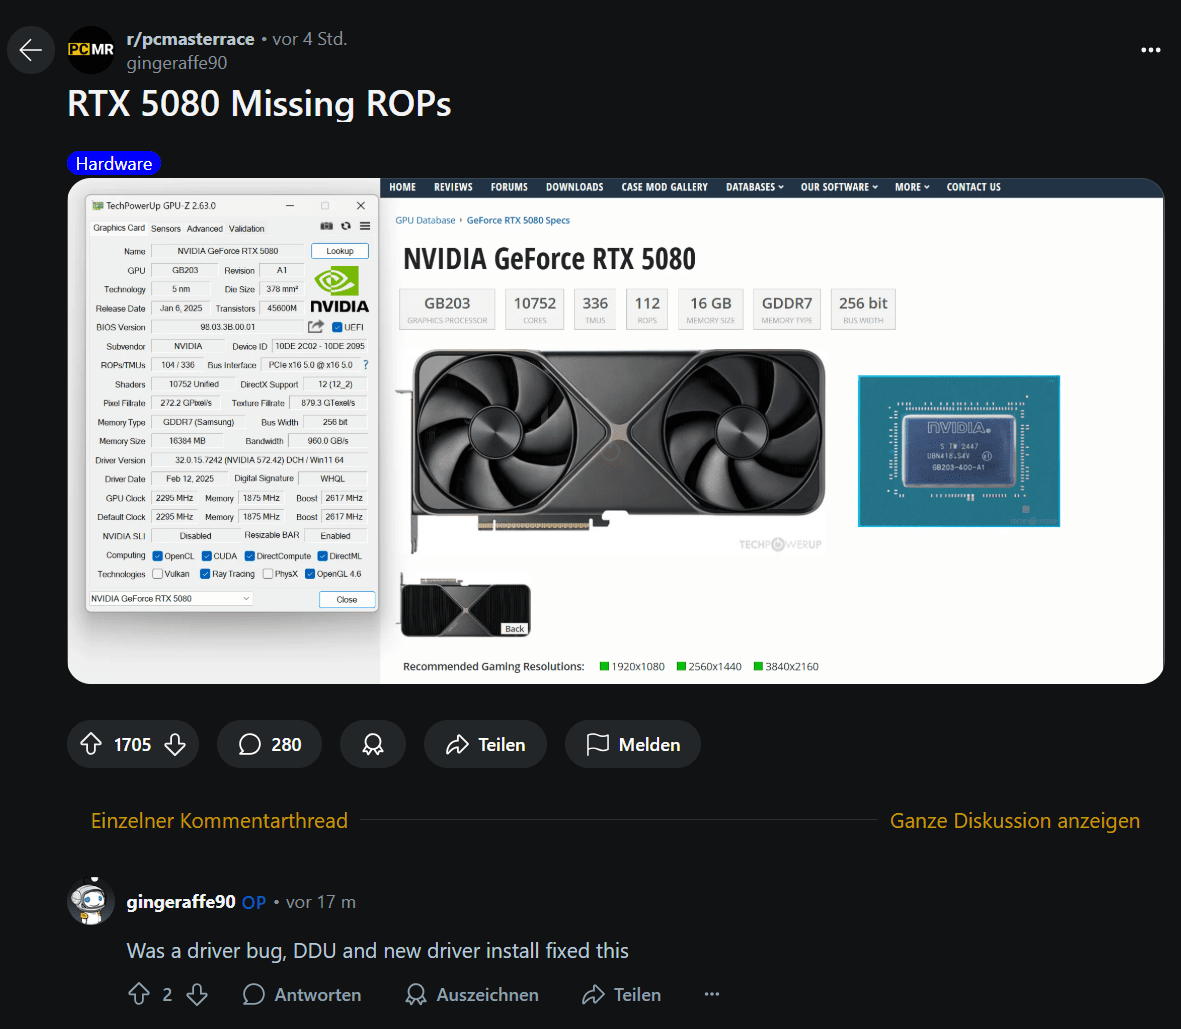
Task: Open gingeraffe90 profile under subreddit name
Action: (x=177, y=63)
